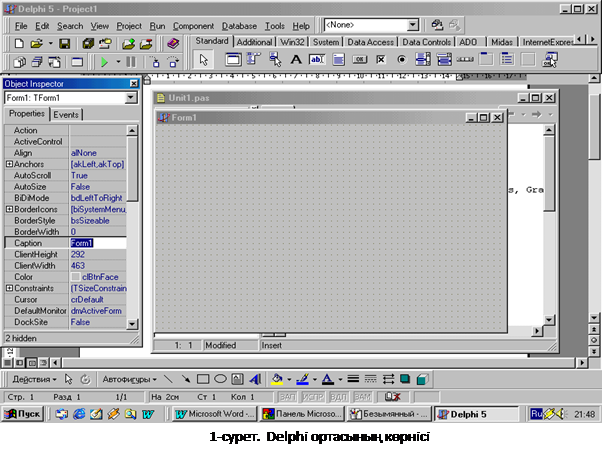This screenshot has width=602, height=455.
Task: Open the Component menu
Action: (x=193, y=26)
